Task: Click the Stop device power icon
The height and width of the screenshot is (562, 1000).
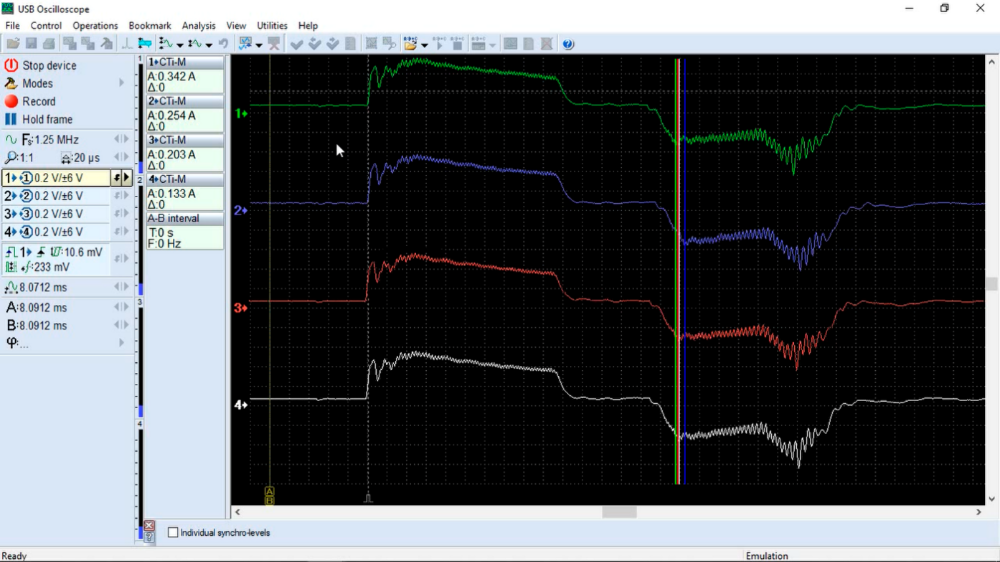Action: click(11, 65)
